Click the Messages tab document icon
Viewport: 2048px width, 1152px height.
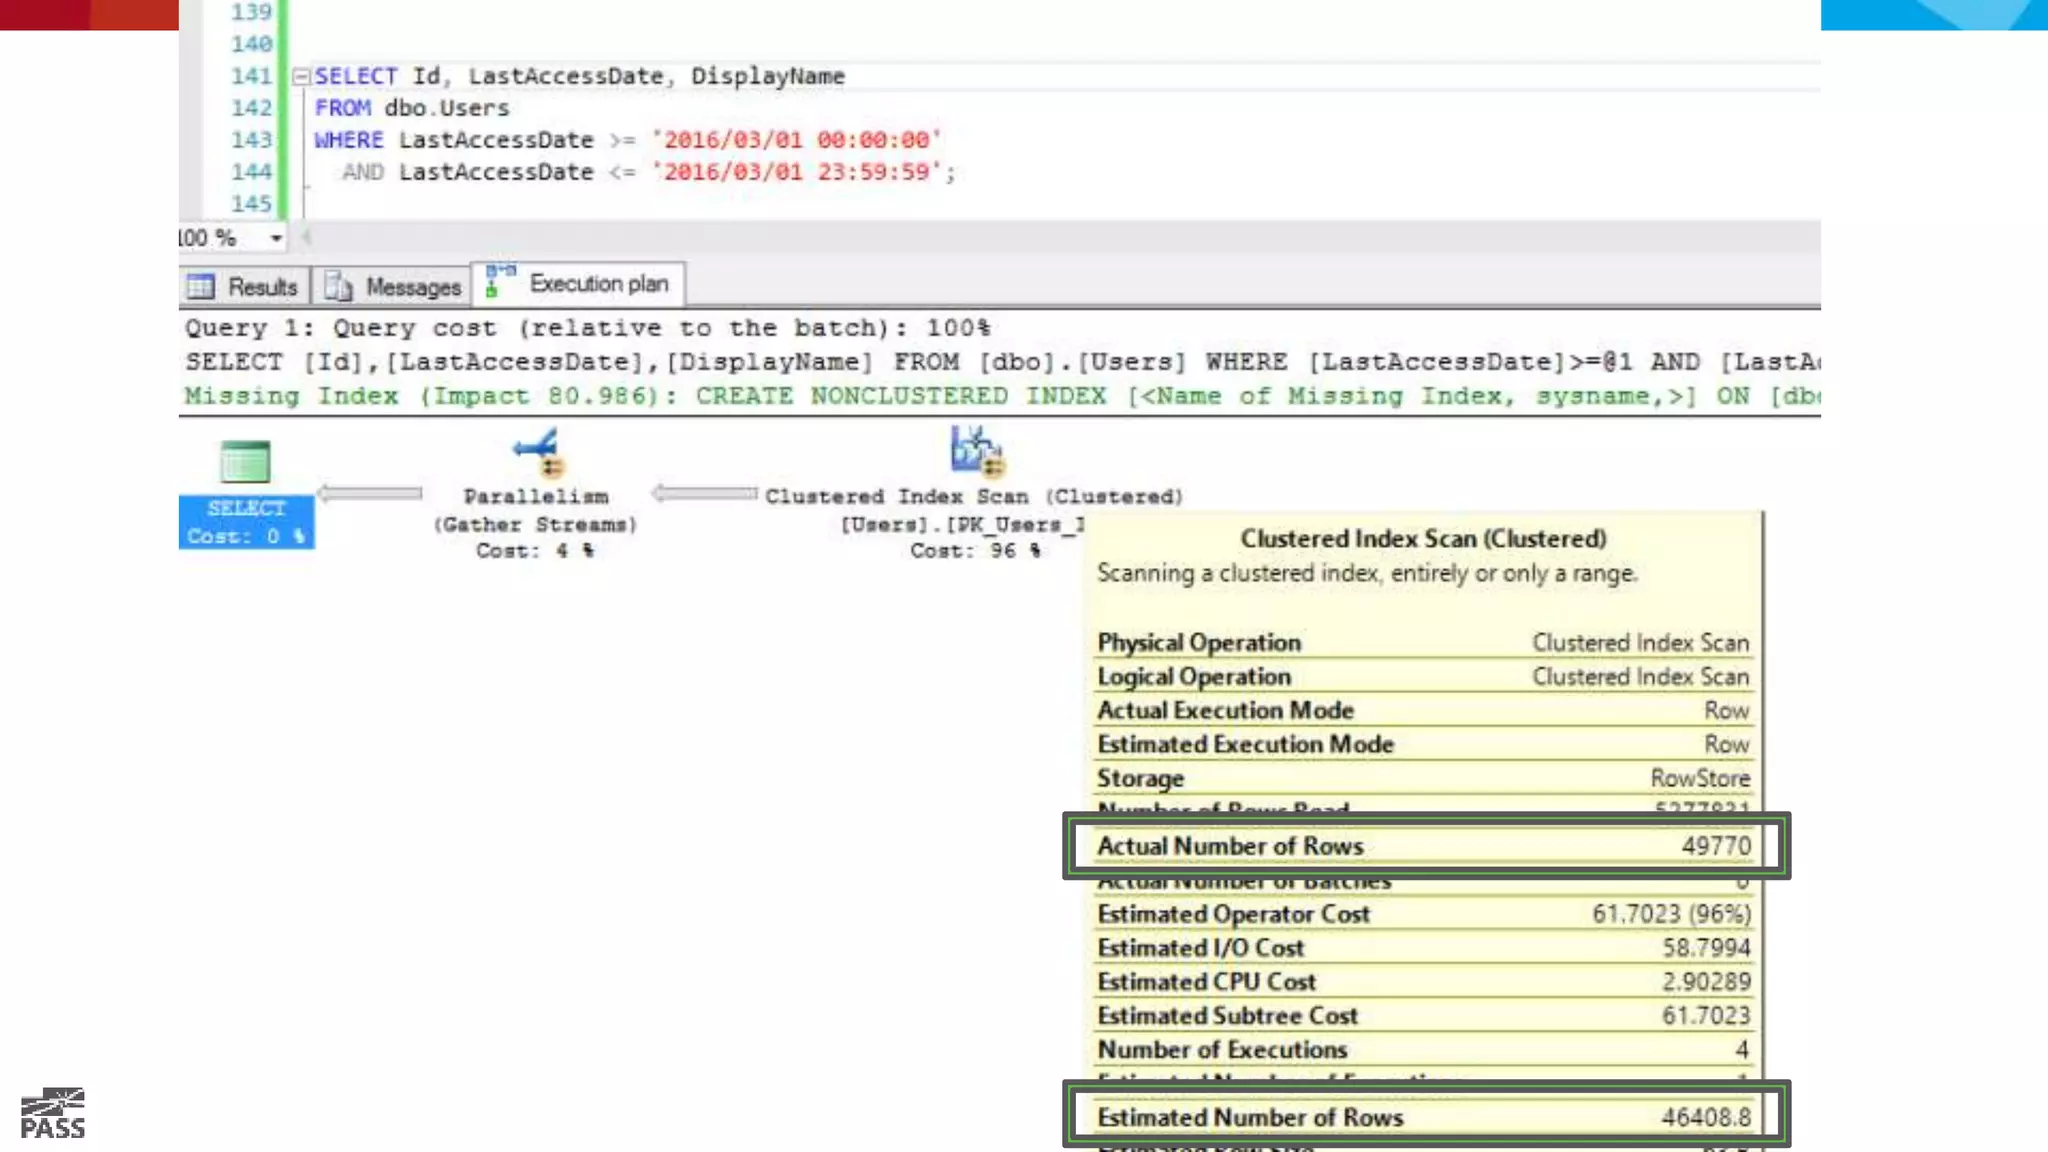tap(338, 287)
